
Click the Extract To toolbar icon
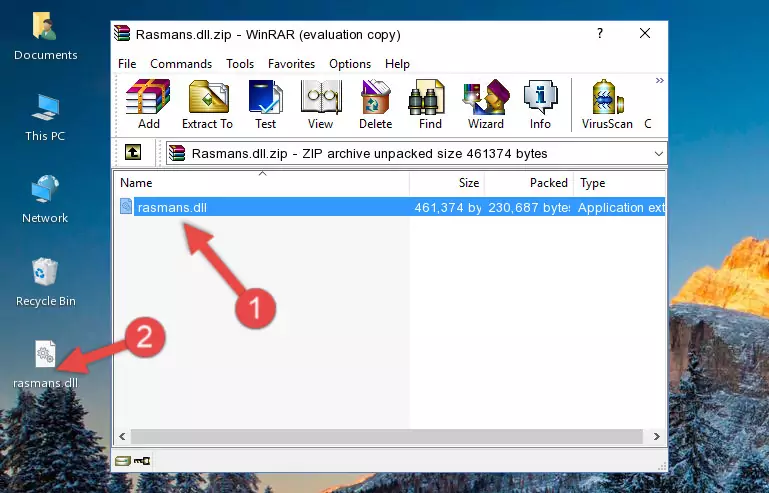207,104
